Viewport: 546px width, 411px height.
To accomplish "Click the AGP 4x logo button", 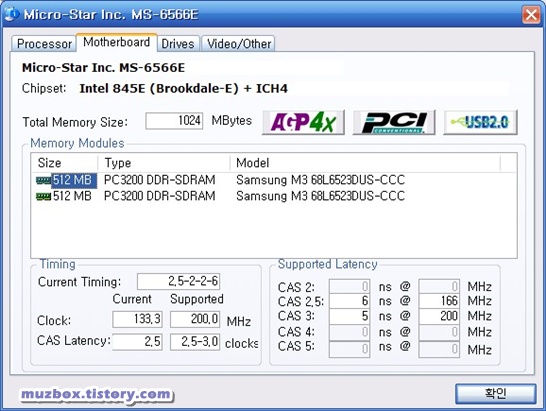I will click(x=303, y=122).
